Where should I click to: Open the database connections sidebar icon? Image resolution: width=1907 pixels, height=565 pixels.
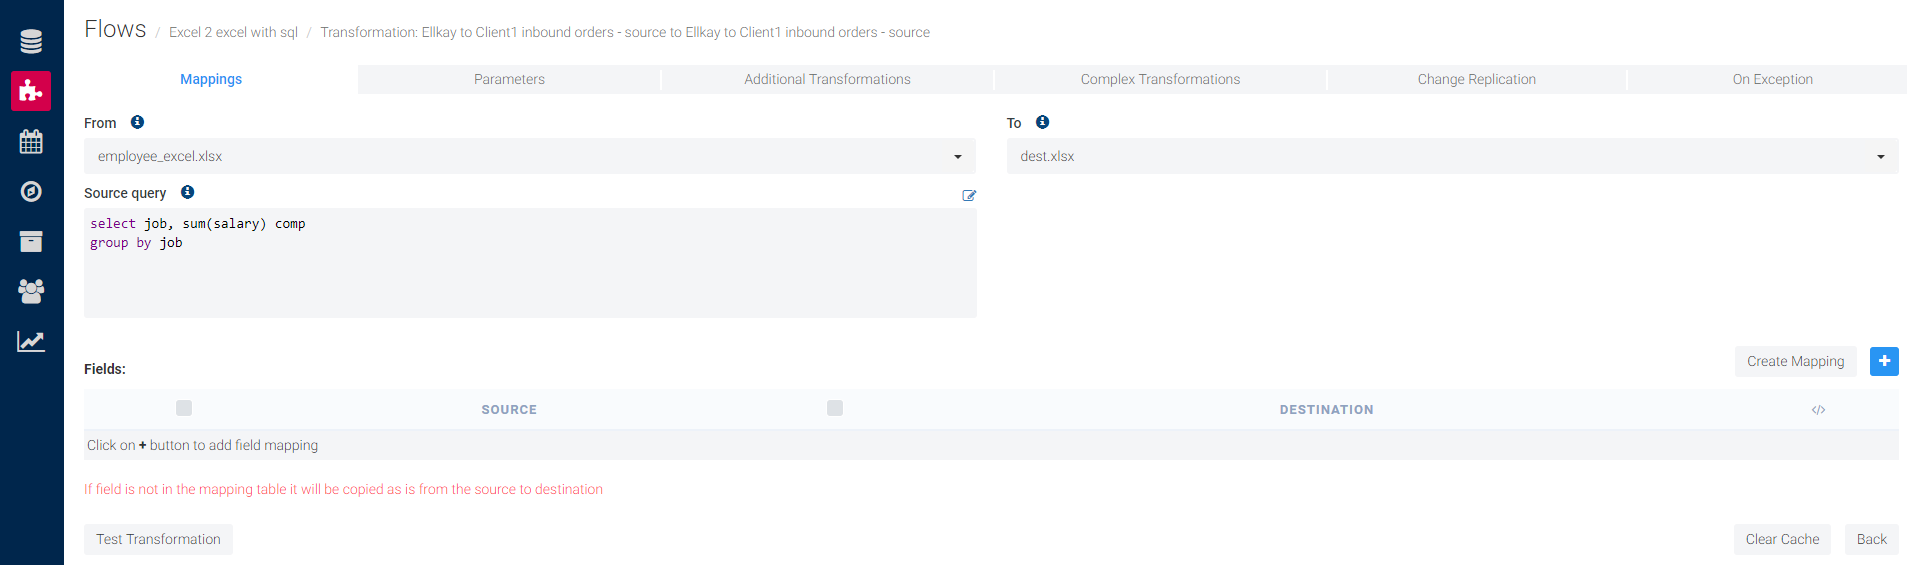[x=31, y=41]
